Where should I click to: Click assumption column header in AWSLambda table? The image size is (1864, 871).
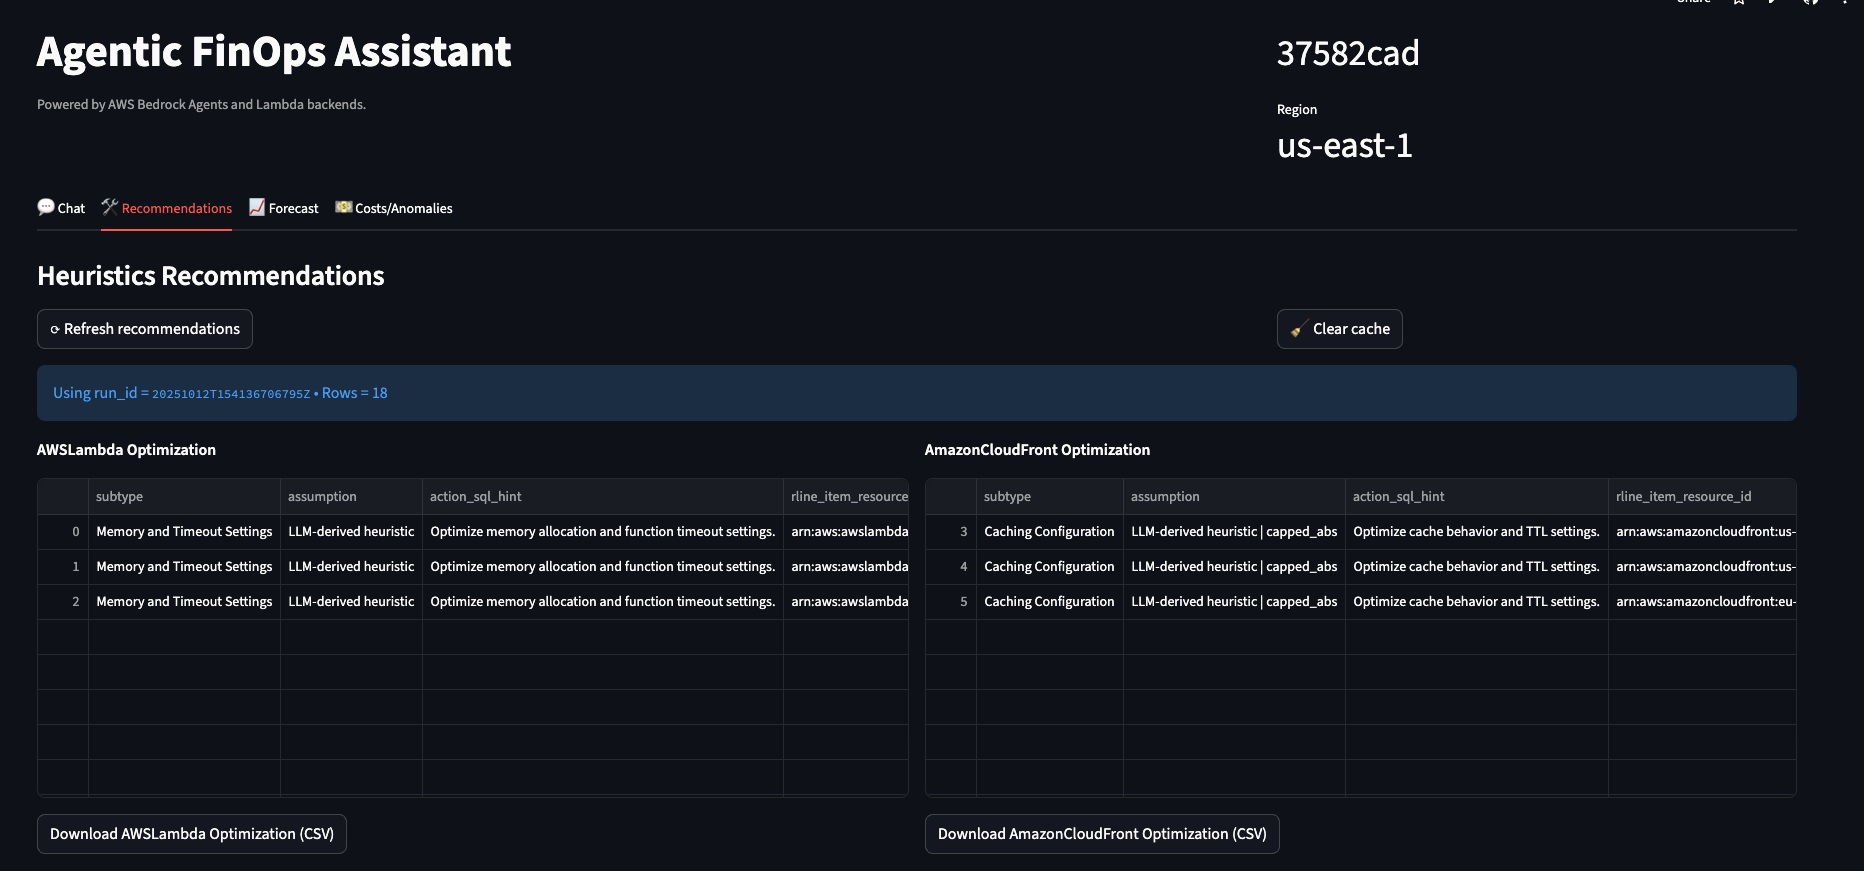[x=351, y=496]
